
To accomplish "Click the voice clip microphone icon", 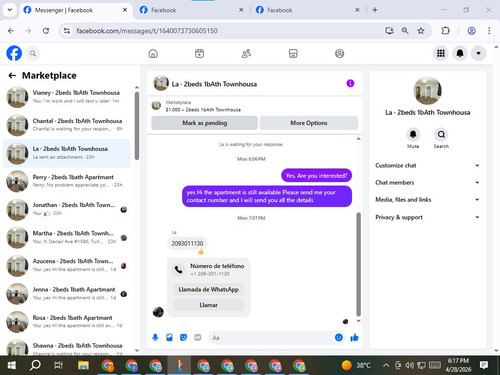I will pyautogui.click(x=155, y=338).
